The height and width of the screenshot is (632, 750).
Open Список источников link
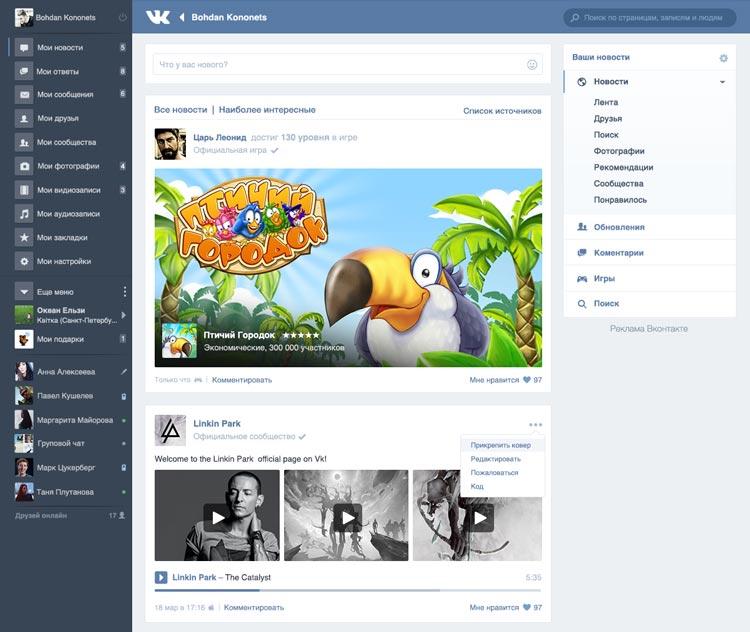[502, 111]
